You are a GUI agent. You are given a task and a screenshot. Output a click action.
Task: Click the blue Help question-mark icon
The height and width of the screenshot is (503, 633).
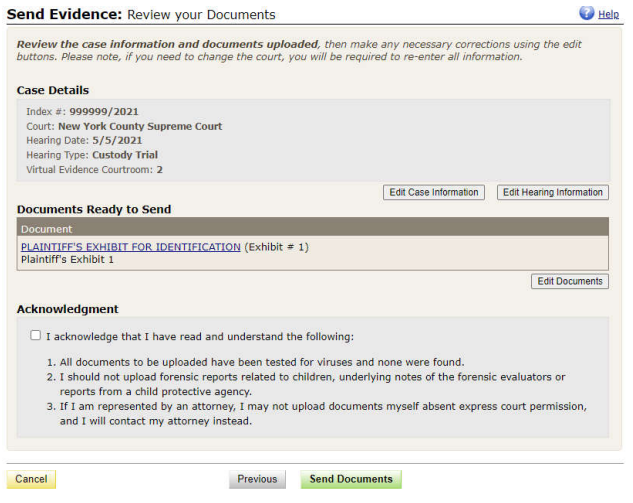[x=587, y=14]
